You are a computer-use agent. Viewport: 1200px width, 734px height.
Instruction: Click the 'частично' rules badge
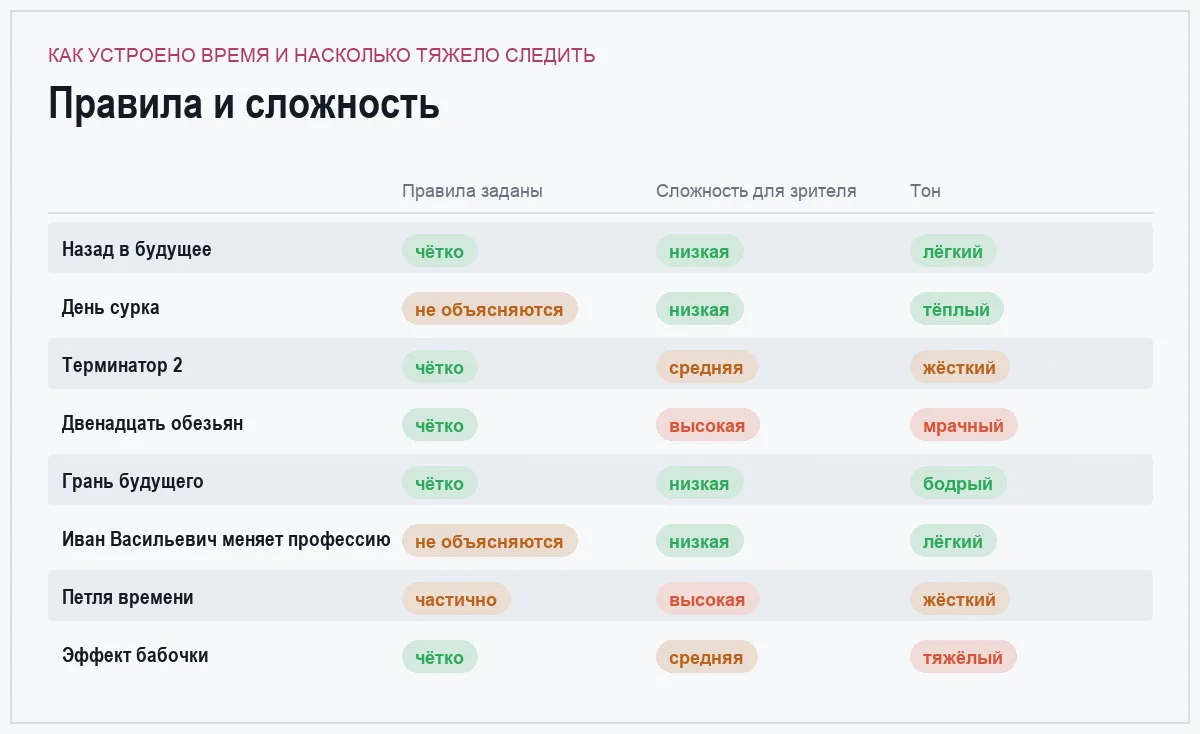tap(456, 599)
